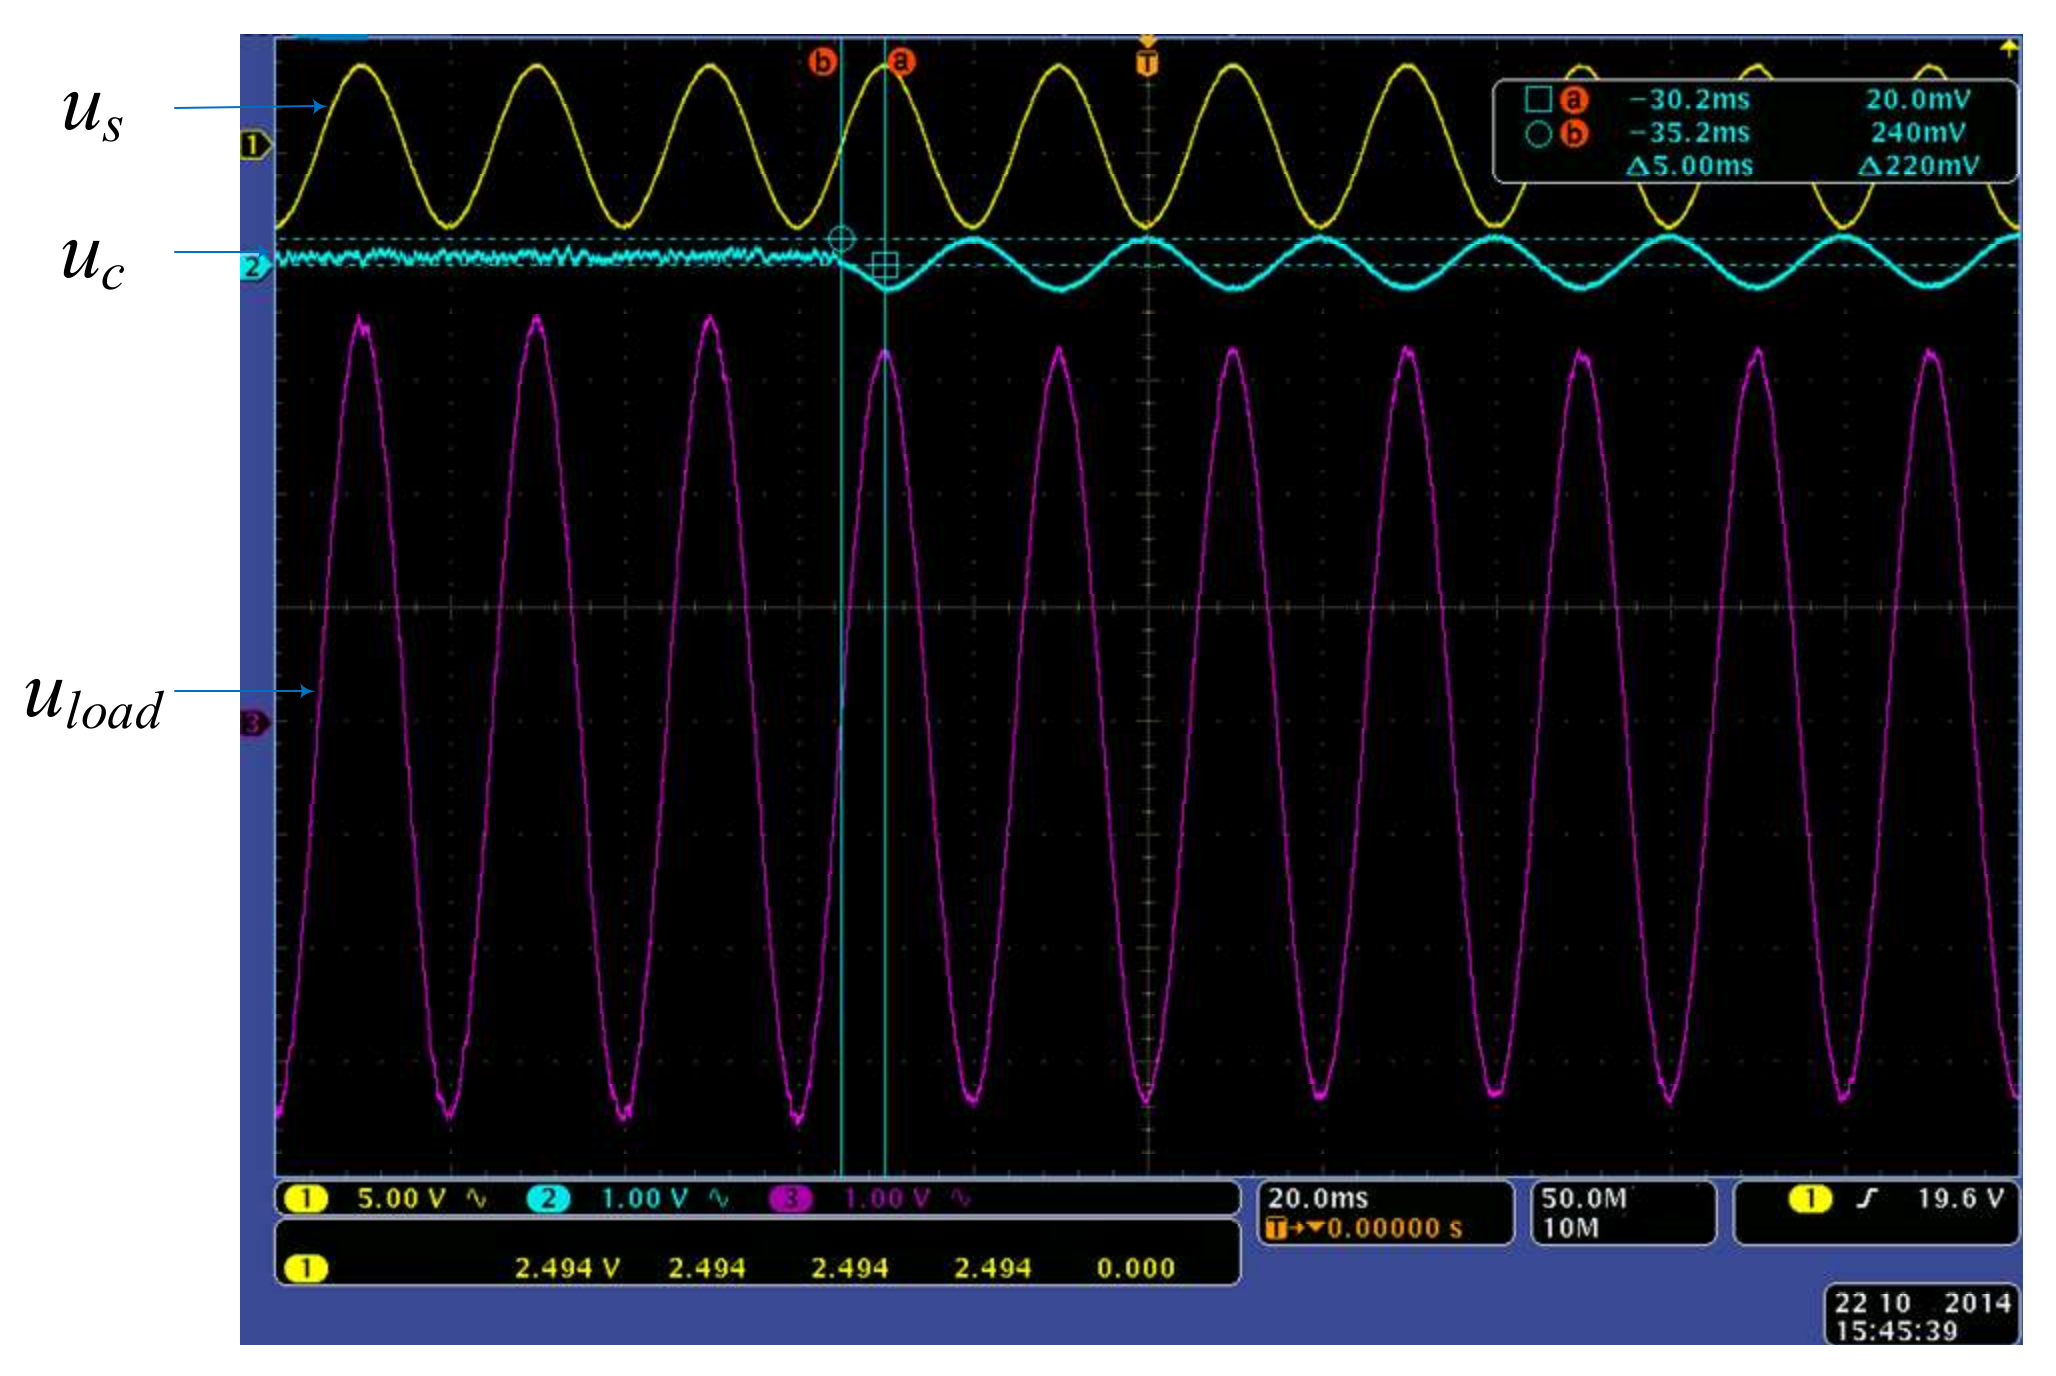Click the 20.0mV cursor a voltage readout
Image resolution: width=2056 pixels, height=1376 pixels.
point(1918,100)
